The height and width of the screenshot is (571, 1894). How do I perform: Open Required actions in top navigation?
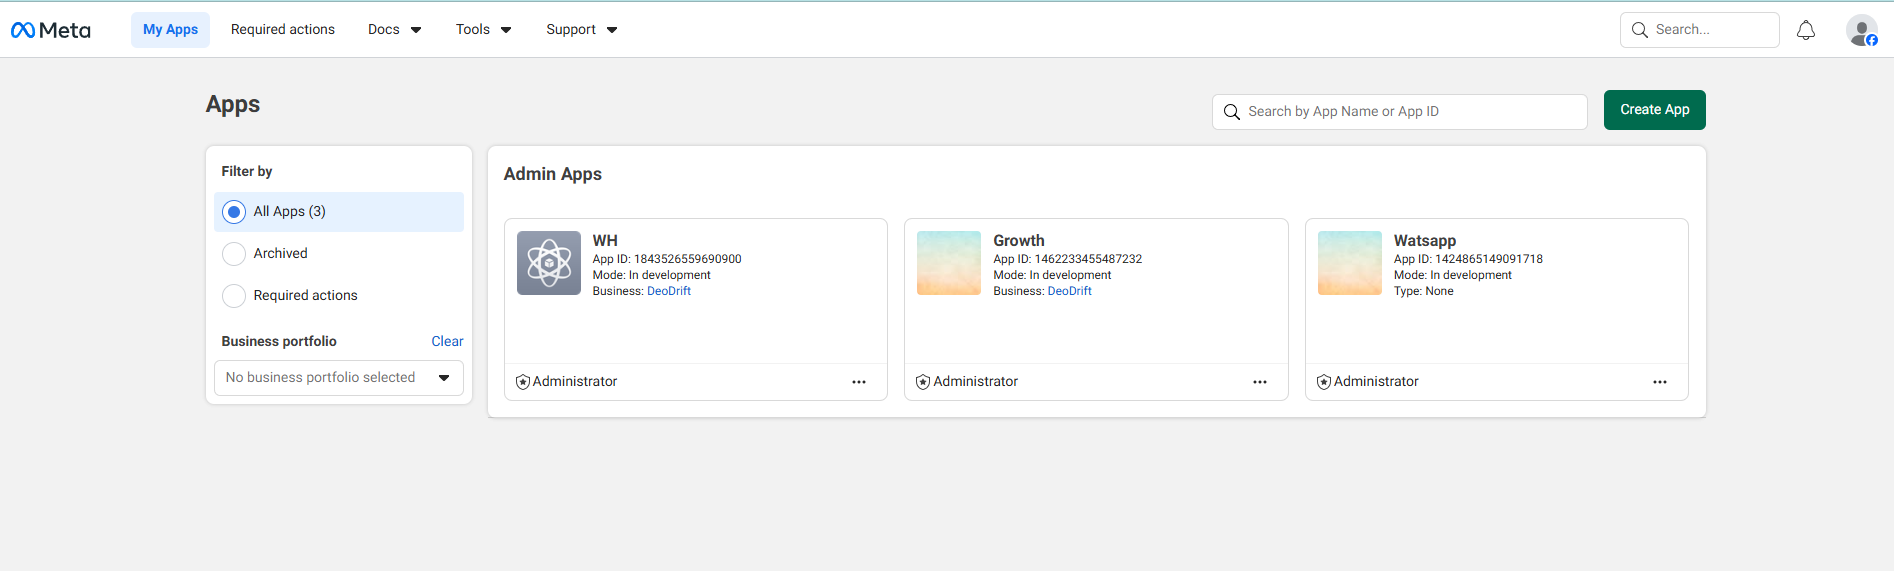[283, 30]
